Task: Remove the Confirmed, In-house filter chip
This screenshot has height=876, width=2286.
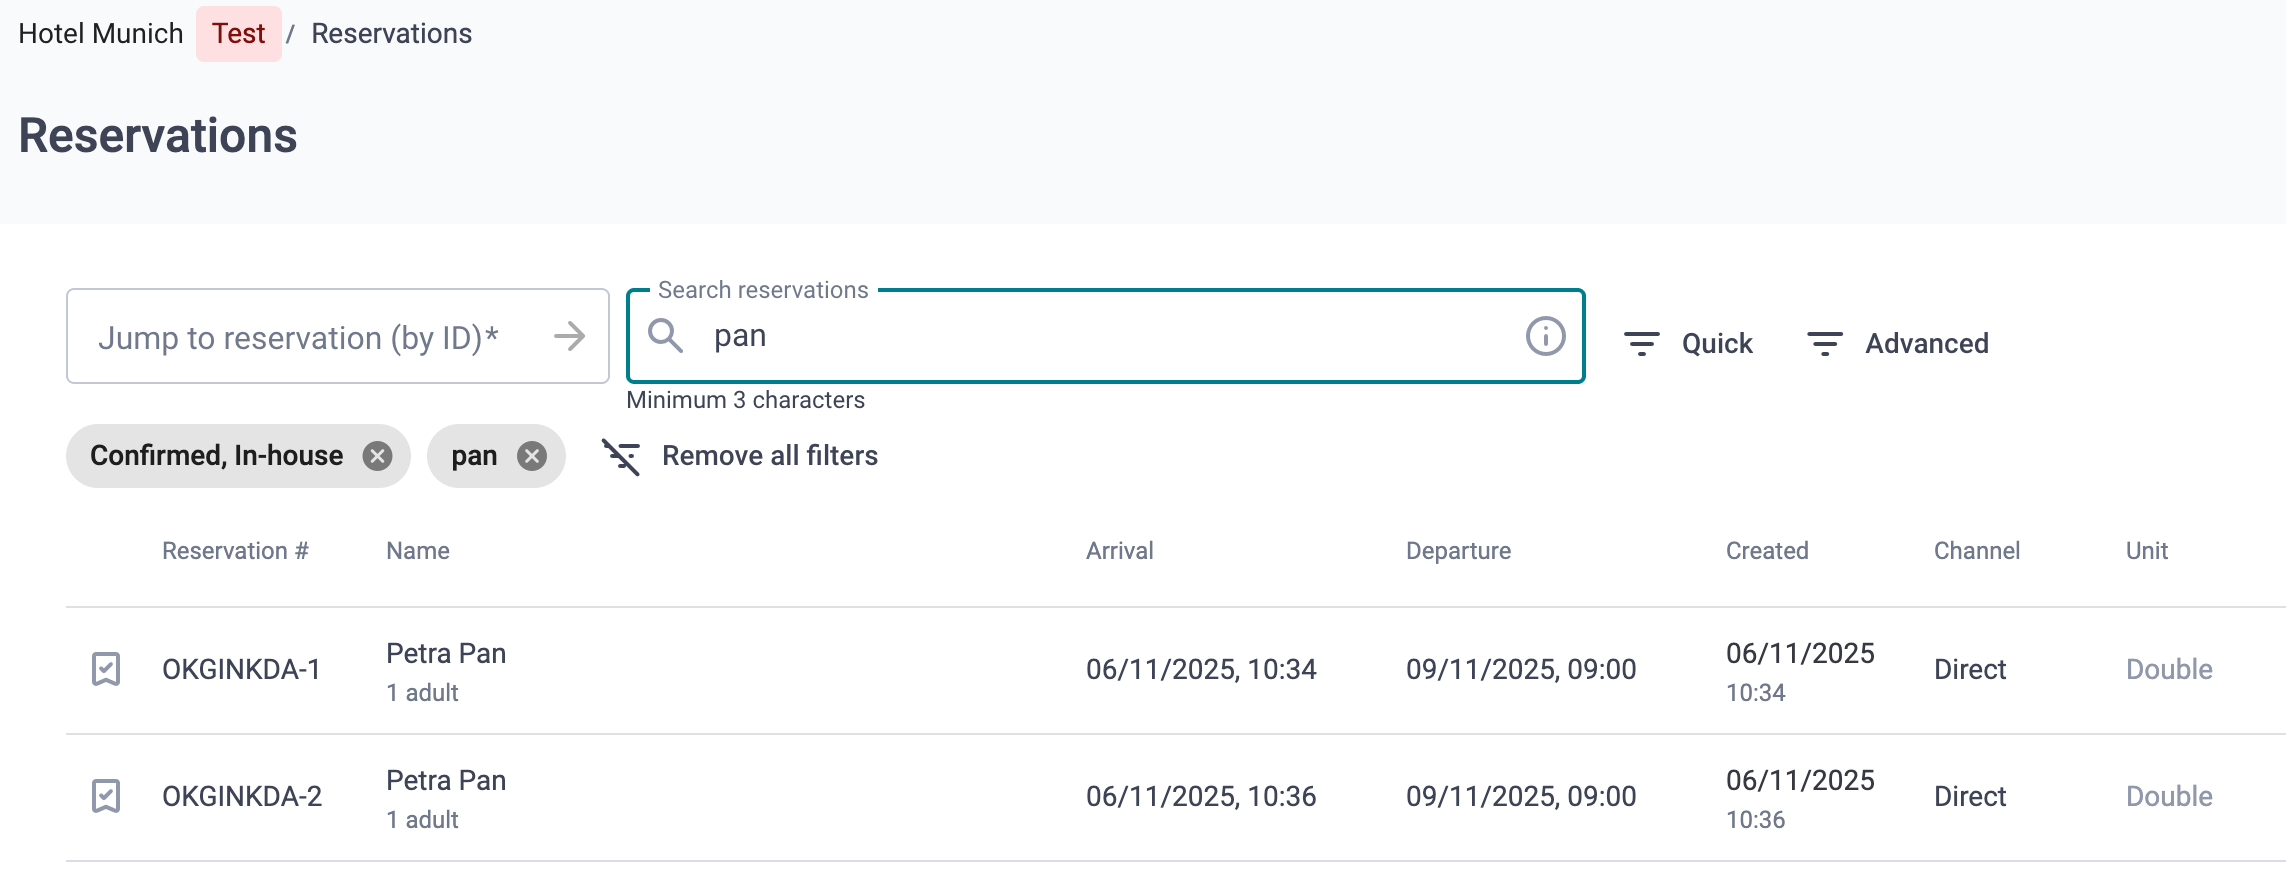Action: point(377,456)
